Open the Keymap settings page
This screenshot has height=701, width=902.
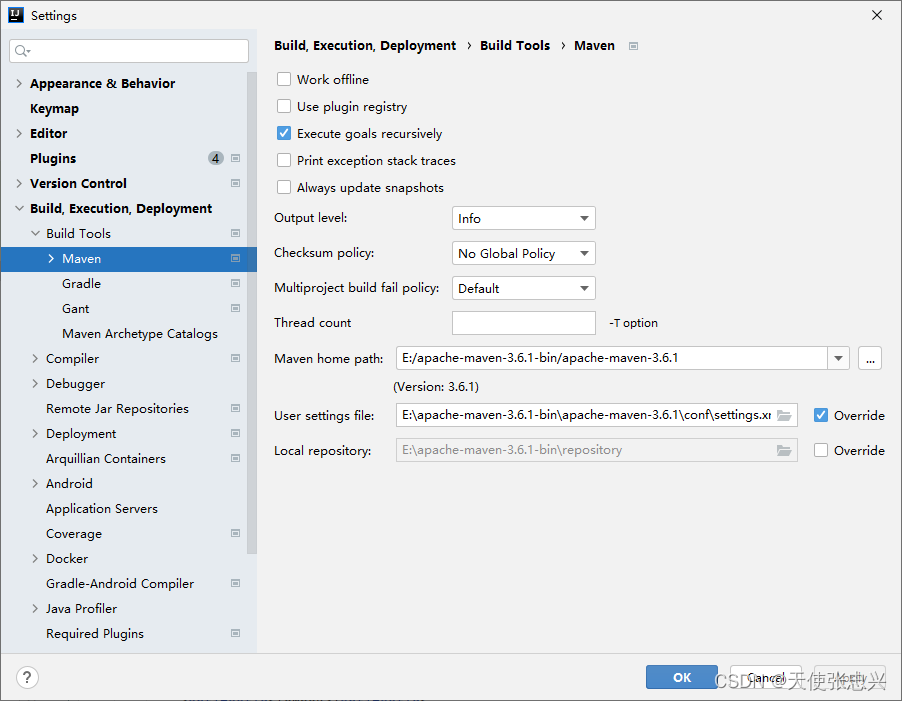click(x=54, y=108)
